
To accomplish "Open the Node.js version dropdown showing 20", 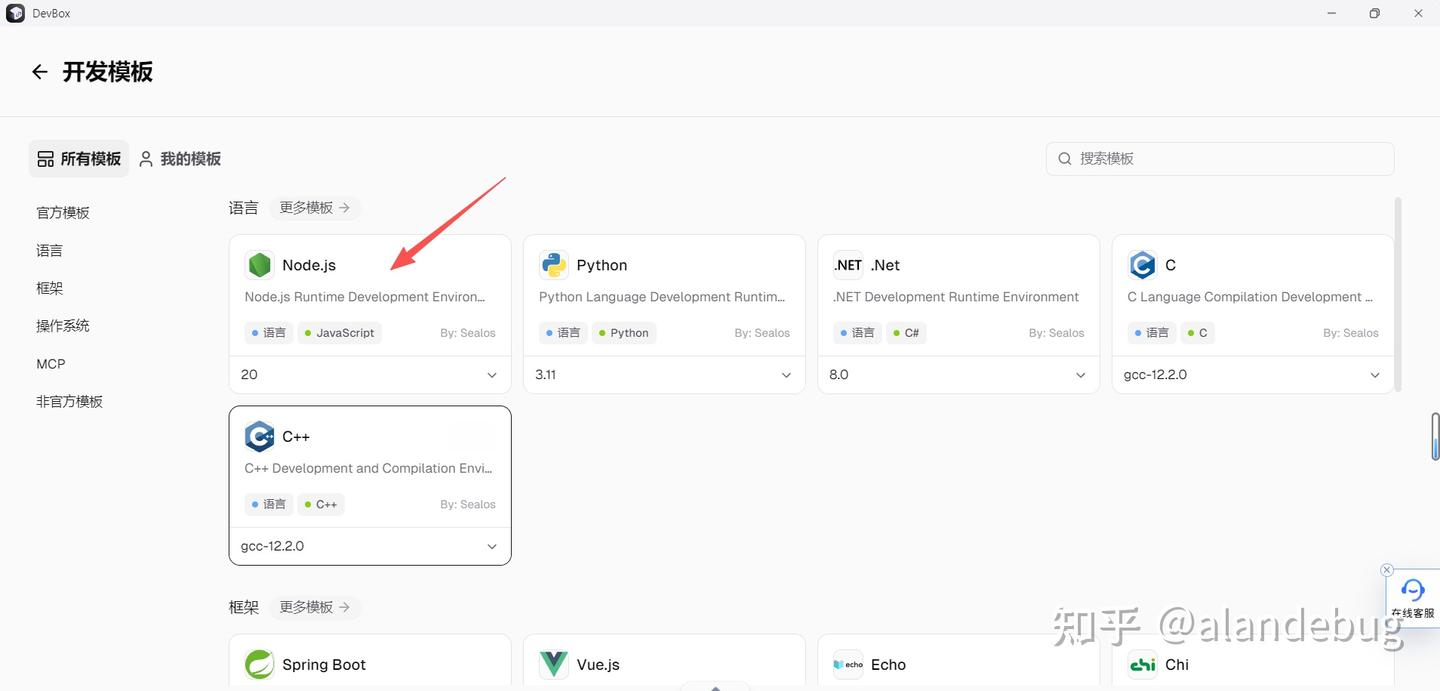I will click(369, 374).
